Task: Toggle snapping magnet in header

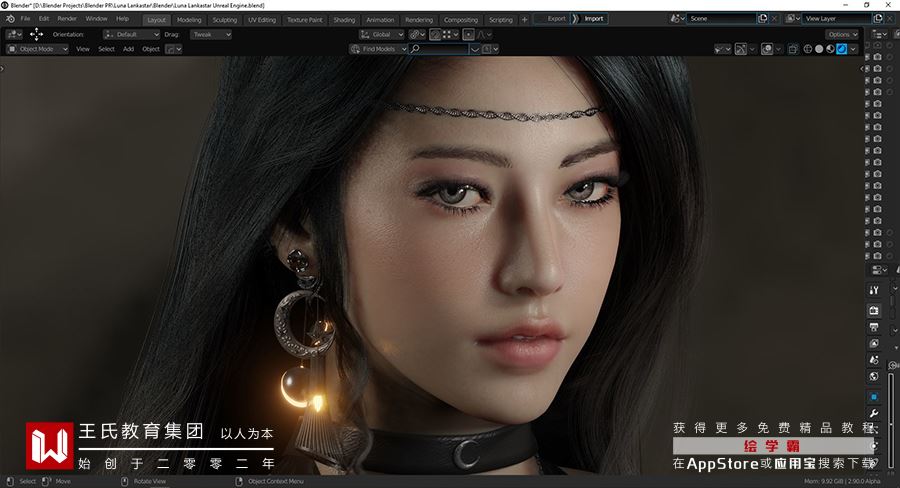Action: pos(435,34)
